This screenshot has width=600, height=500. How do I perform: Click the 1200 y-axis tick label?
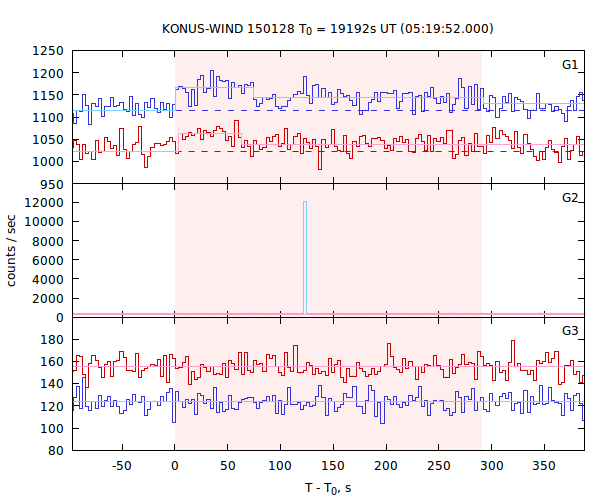(48, 73)
